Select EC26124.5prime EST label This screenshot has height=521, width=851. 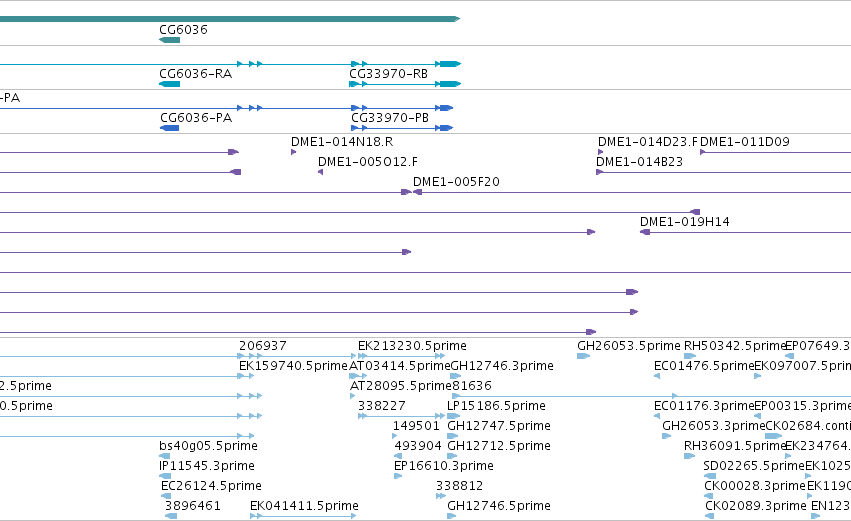click(x=211, y=486)
